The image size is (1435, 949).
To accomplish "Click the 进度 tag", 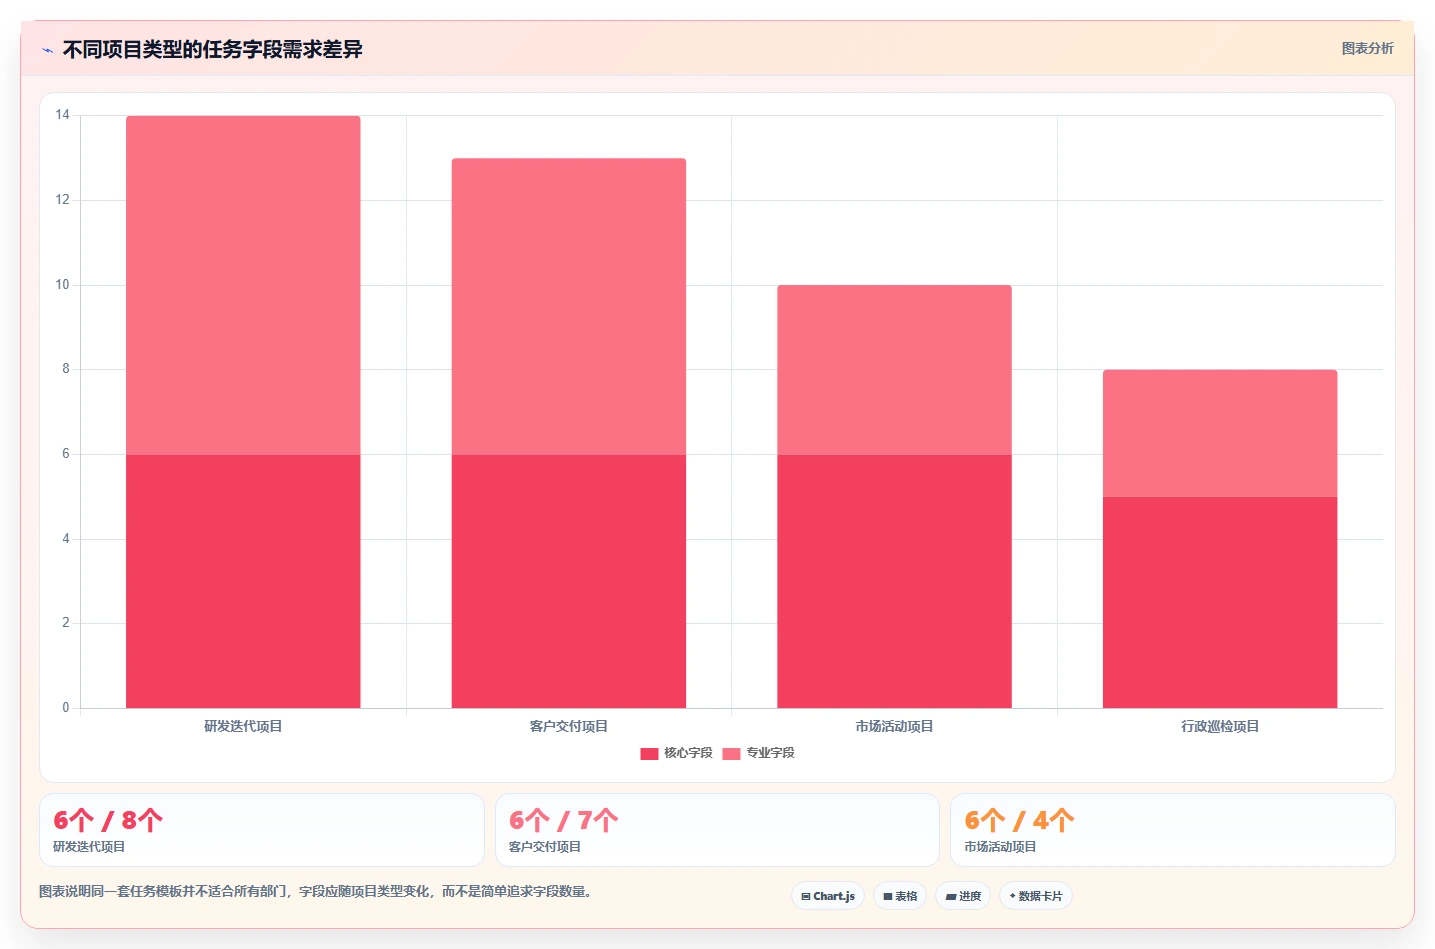I will 963,896.
